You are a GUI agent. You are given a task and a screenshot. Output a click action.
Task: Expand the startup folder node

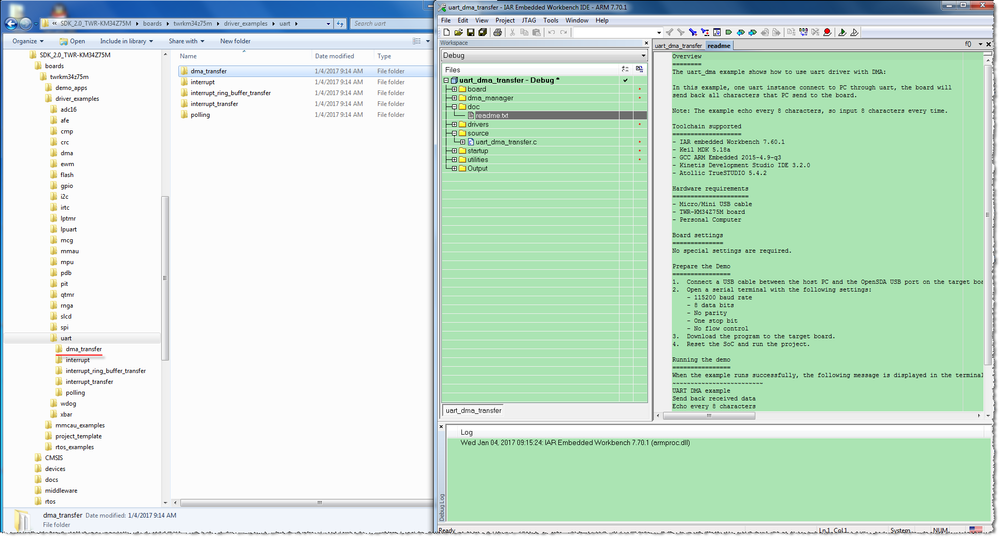click(x=454, y=151)
